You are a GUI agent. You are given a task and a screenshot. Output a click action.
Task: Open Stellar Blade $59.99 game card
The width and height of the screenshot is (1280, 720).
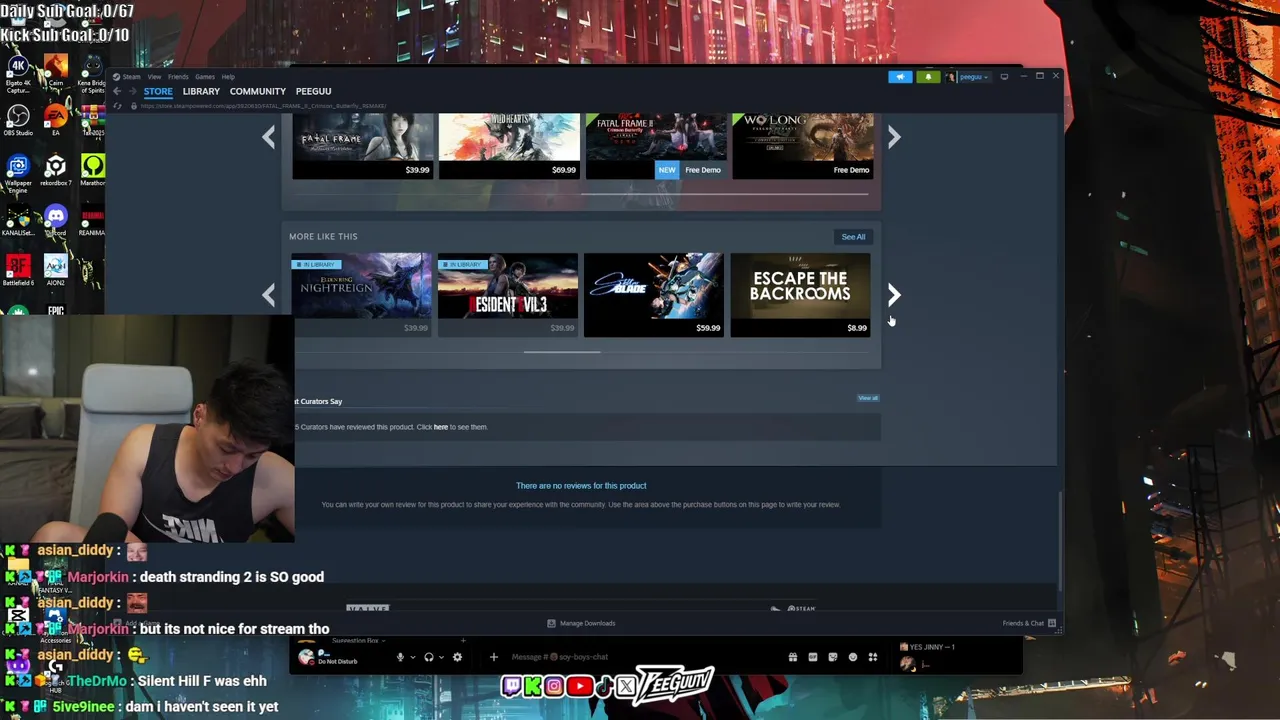click(653, 295)
